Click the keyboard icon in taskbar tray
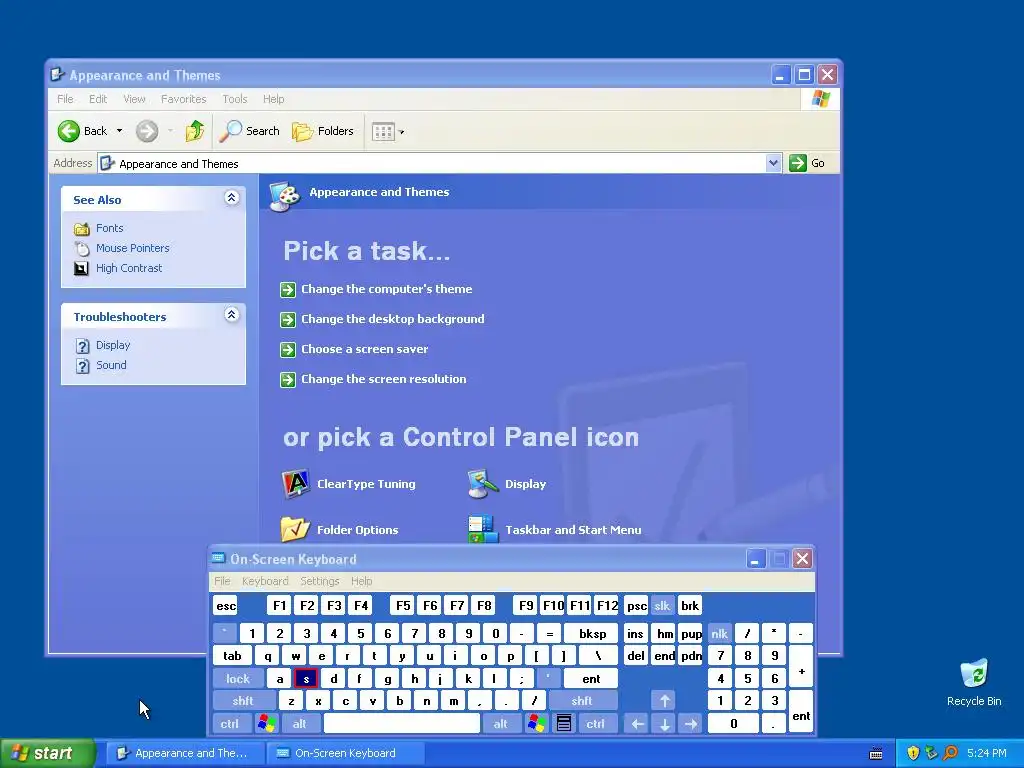Image resolution: width=1024 pixels, height=768 pixels. [x=876, y=754]
